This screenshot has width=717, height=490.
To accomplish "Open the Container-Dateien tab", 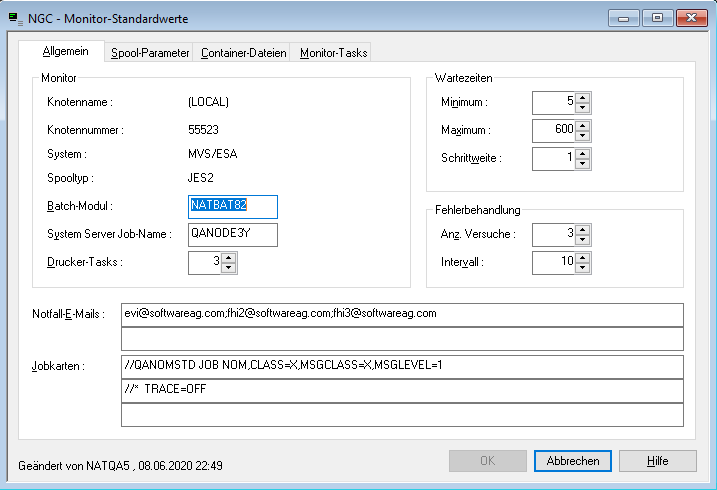I will (x=243, y=53).
